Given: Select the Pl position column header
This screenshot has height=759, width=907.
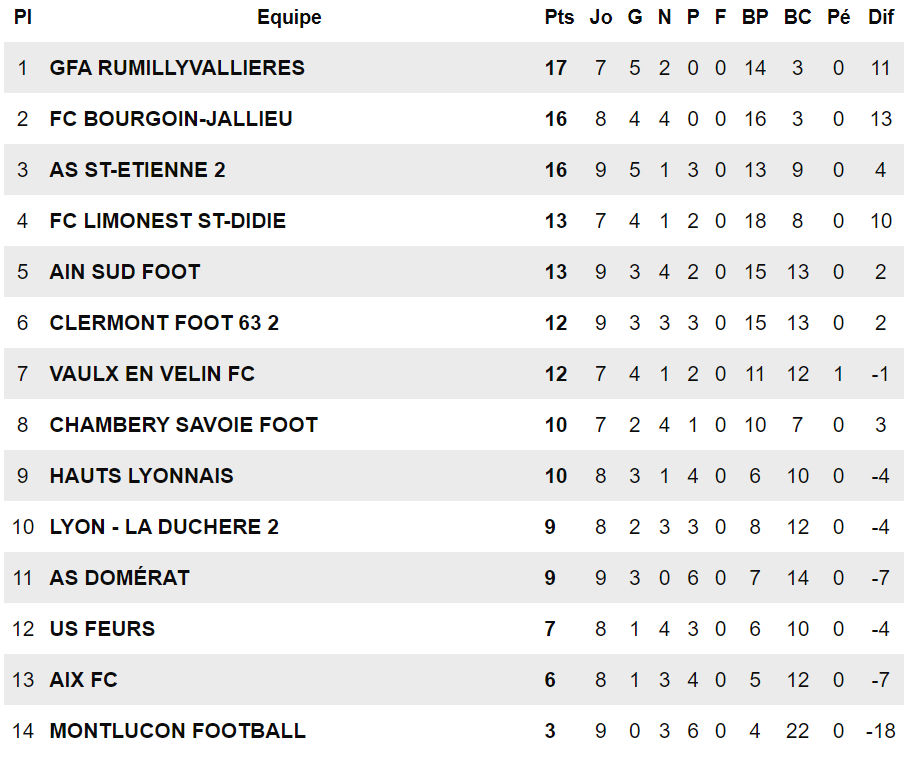Looking at the screenshot, I should tap(23, 17).
